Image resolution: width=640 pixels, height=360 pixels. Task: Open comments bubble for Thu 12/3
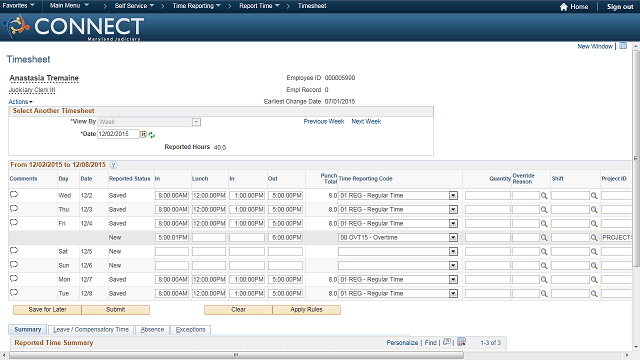click(x=14, y=209)
